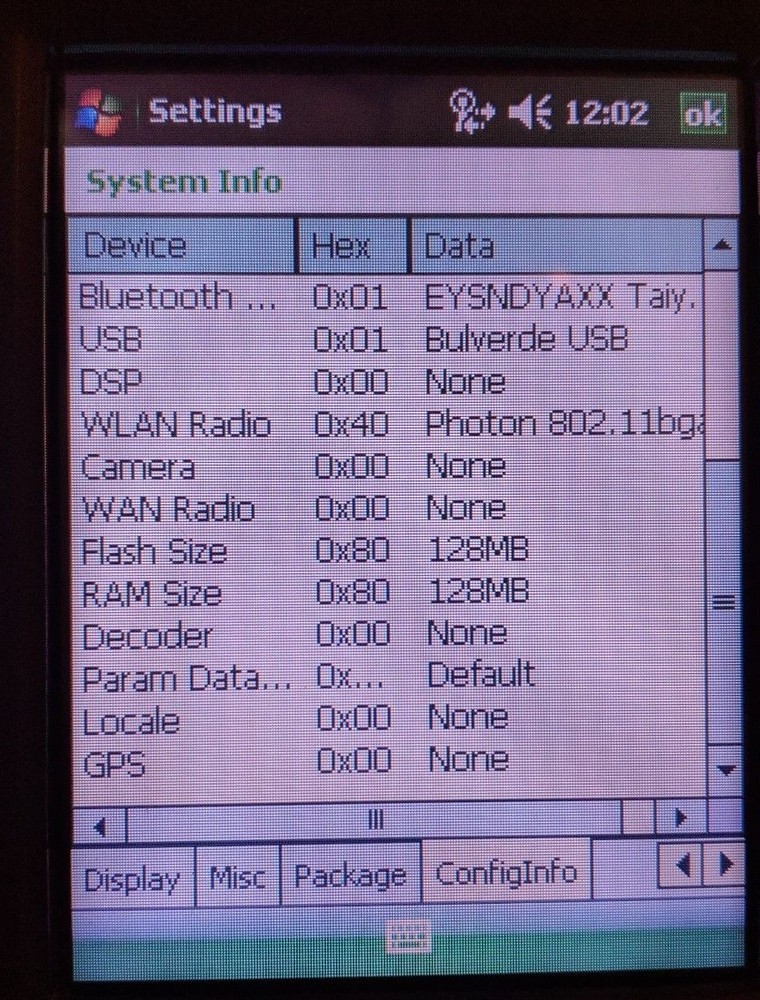Confirm with the ok button
The image size is (760, 1000).
pyautogui.click(x=703, y=114)
